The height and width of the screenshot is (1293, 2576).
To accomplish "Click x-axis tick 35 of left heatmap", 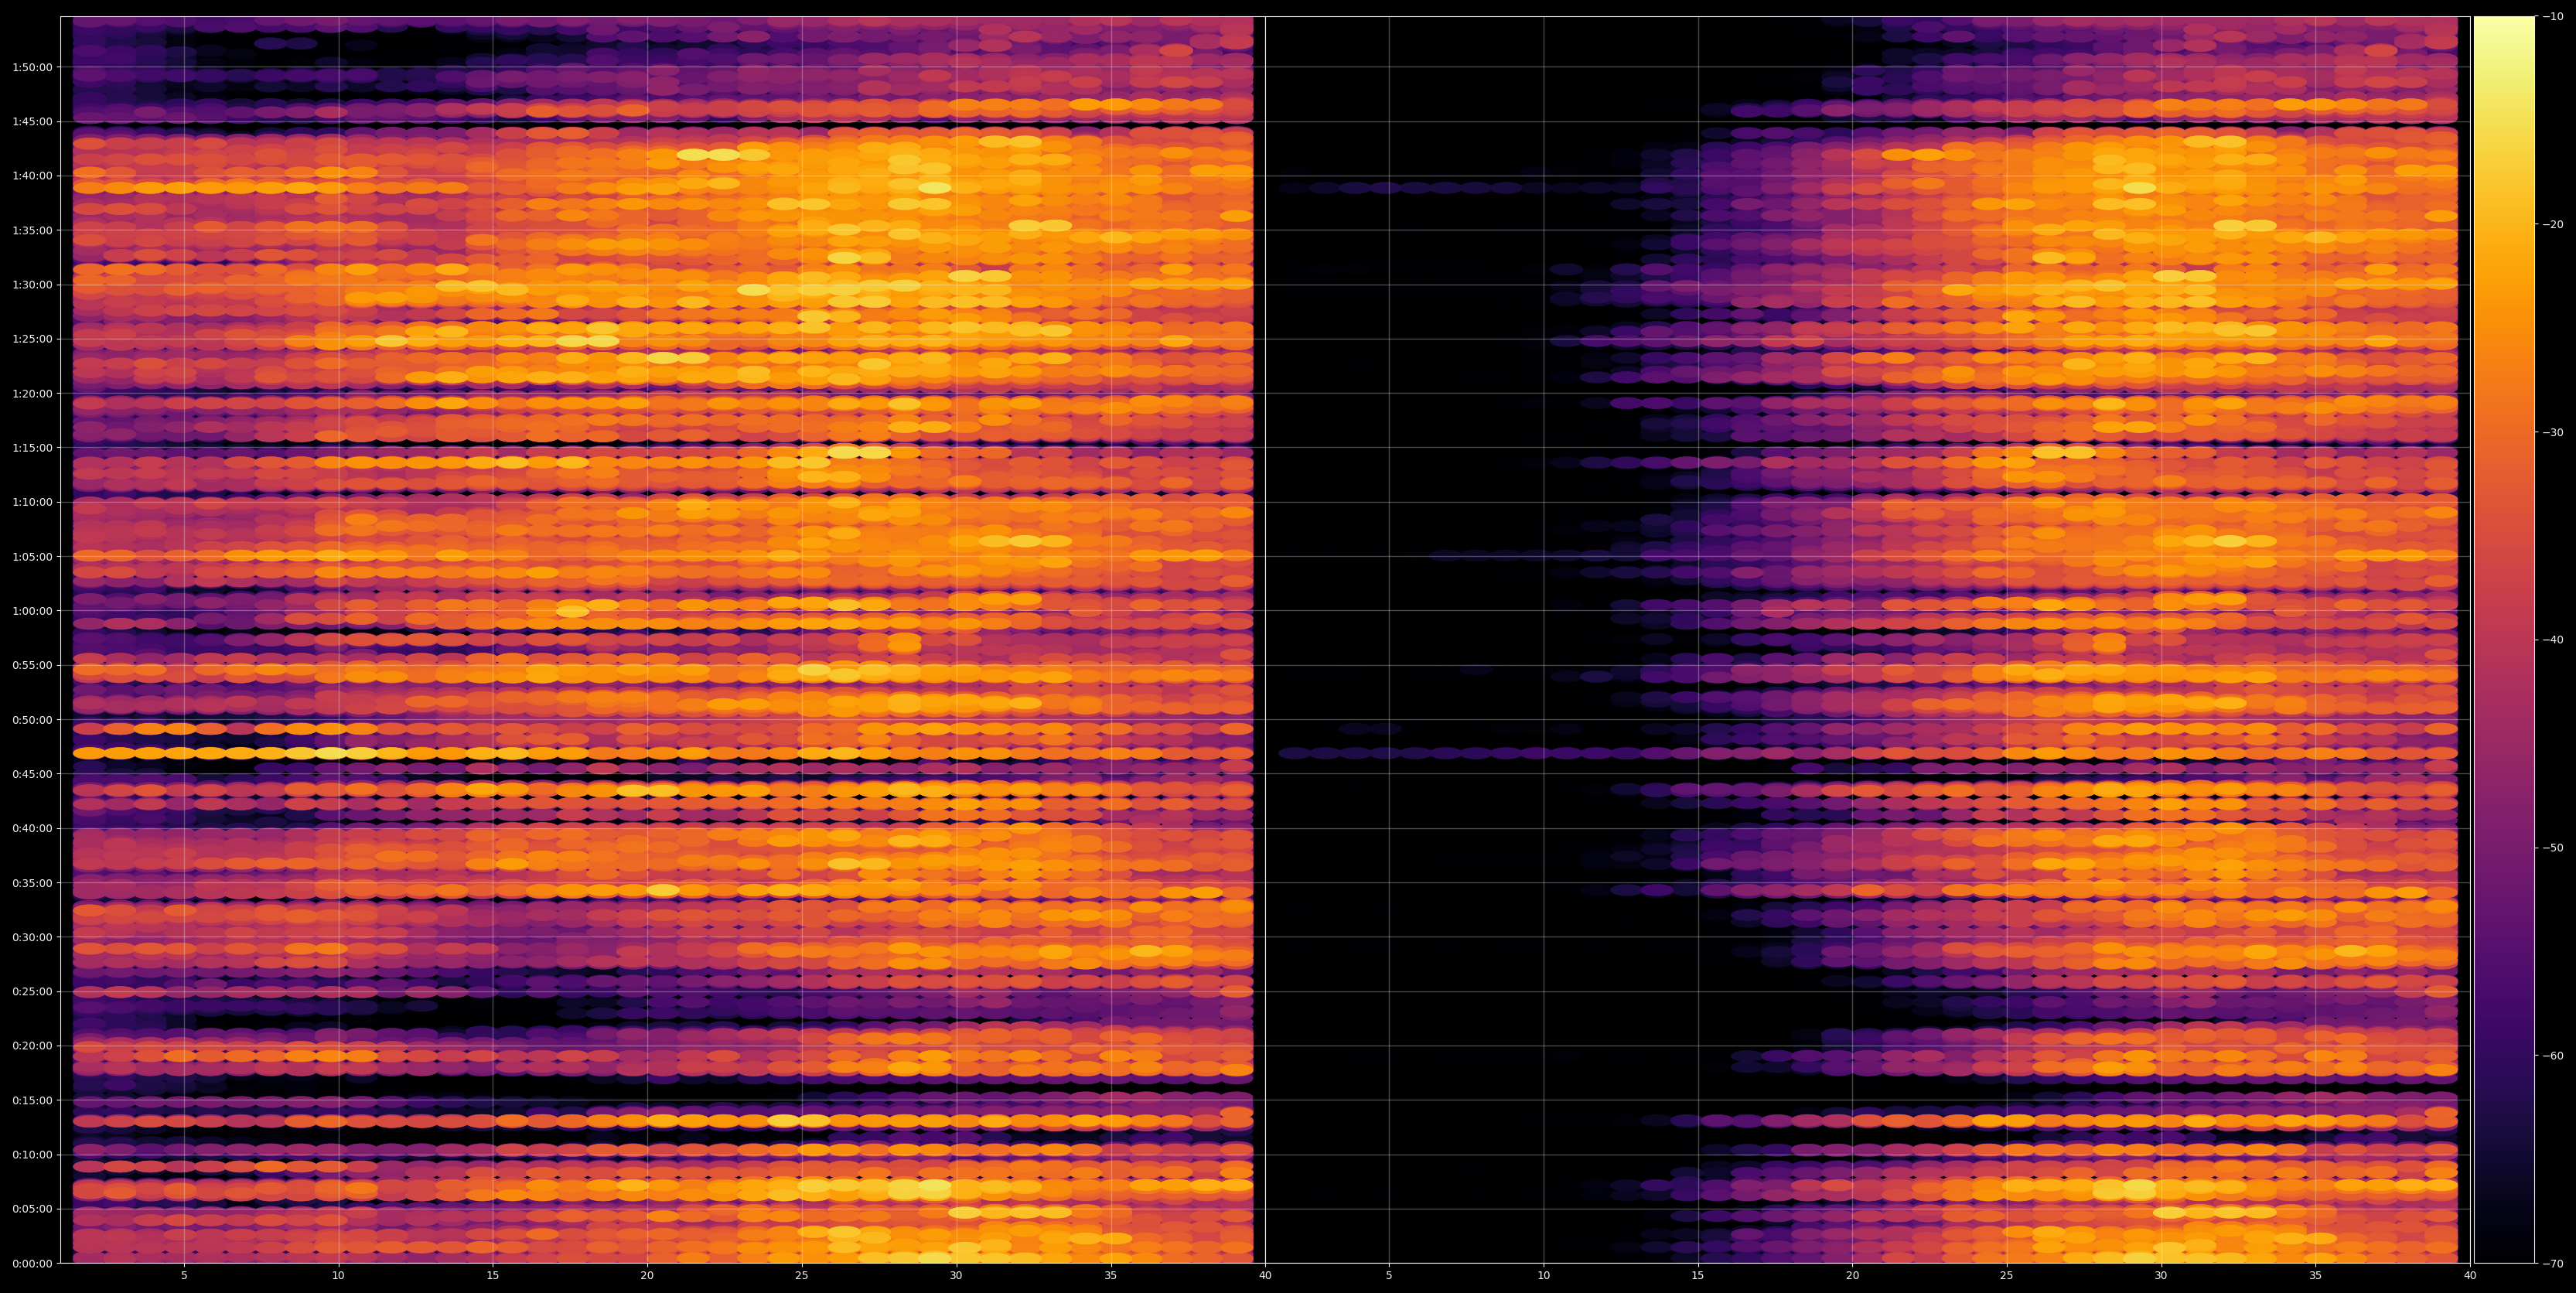I will (1111, 1276).
